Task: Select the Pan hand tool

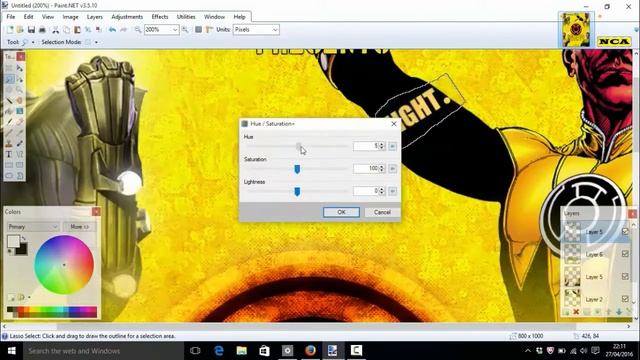Action: coord(19,100)
